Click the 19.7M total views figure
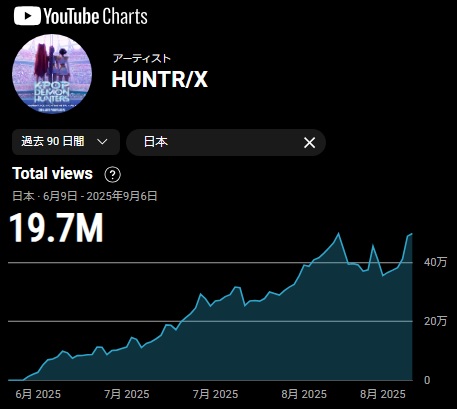Screen dimensions: 457x409 57,228
